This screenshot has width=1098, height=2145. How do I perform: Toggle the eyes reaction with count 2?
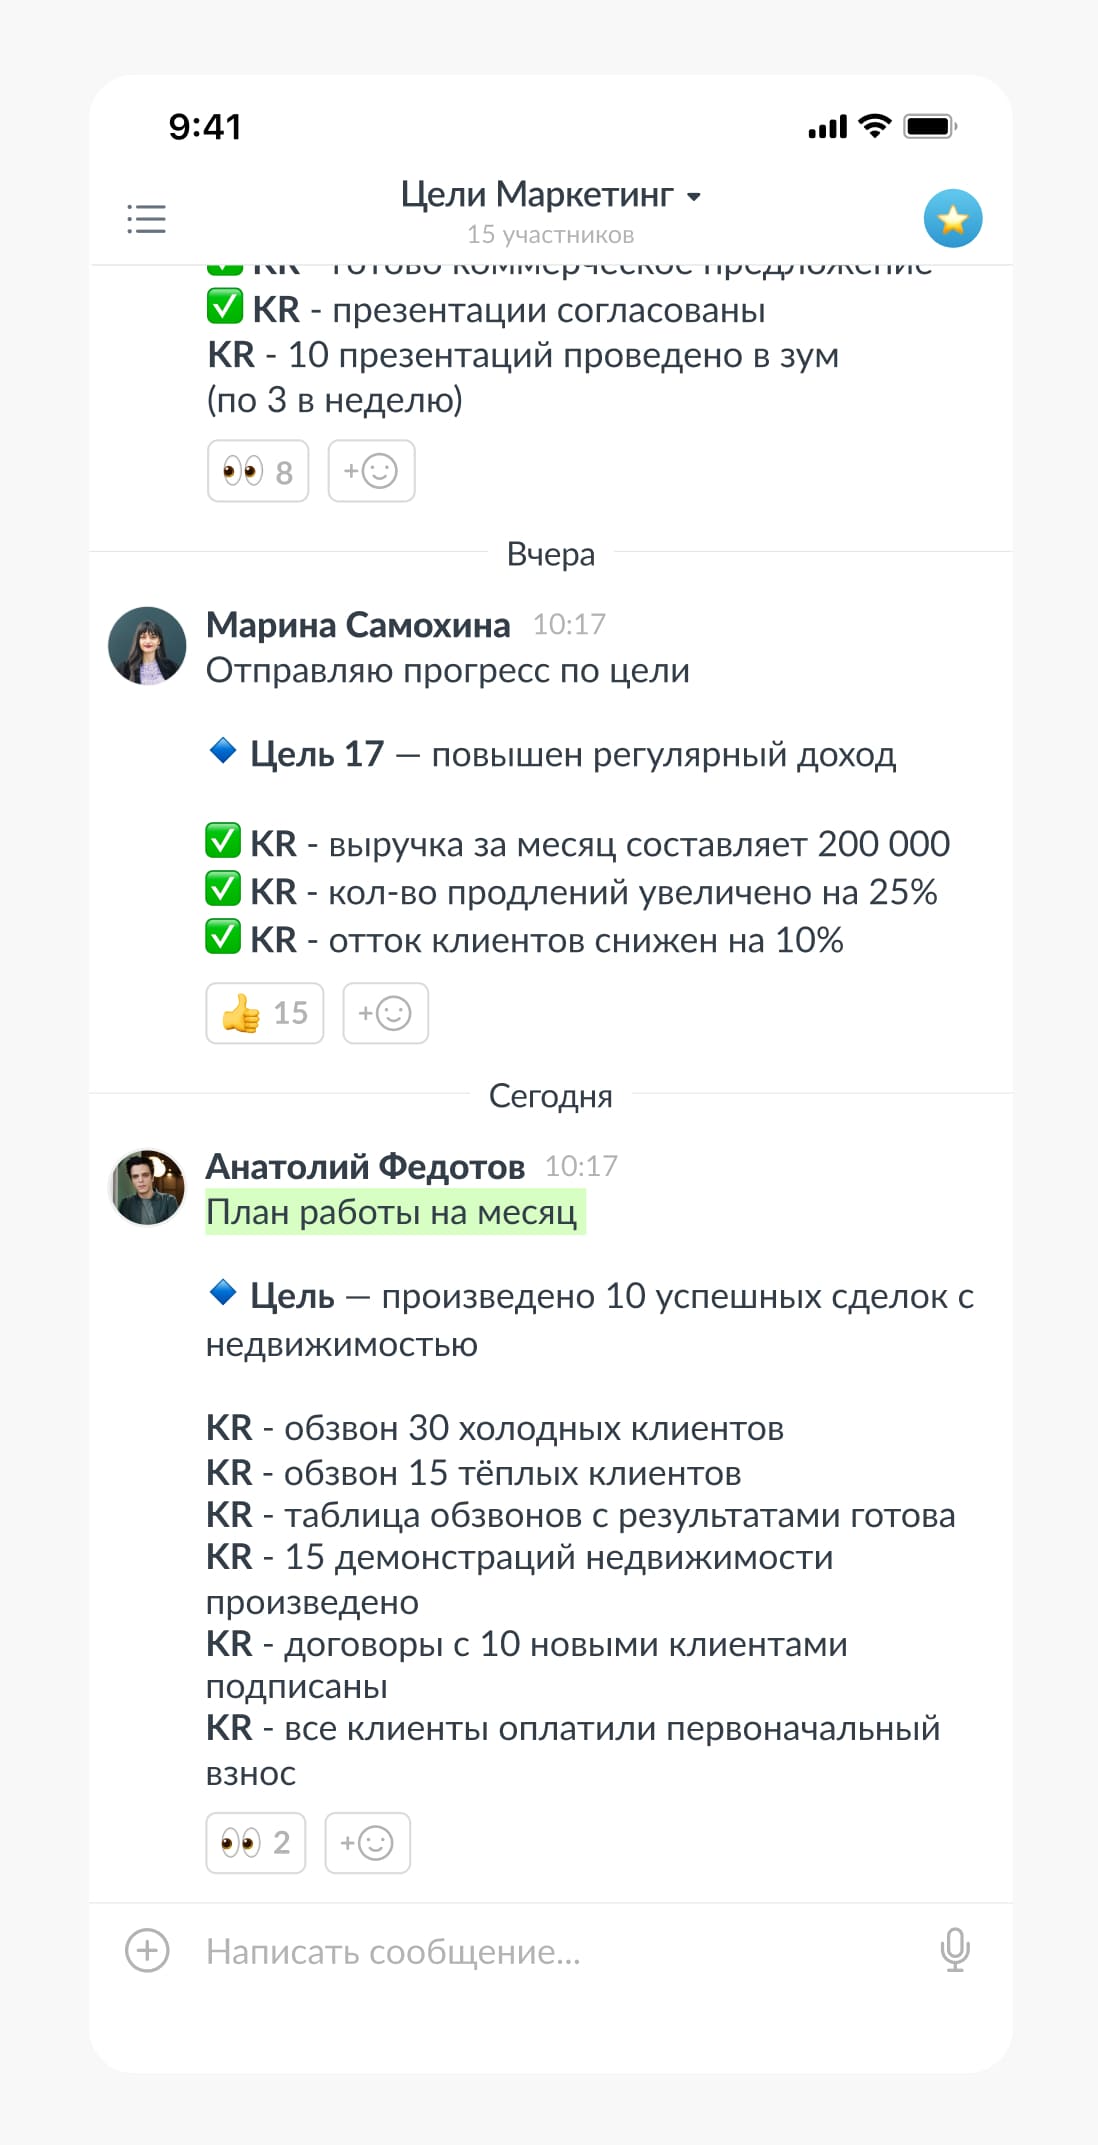click(255, 1842)
